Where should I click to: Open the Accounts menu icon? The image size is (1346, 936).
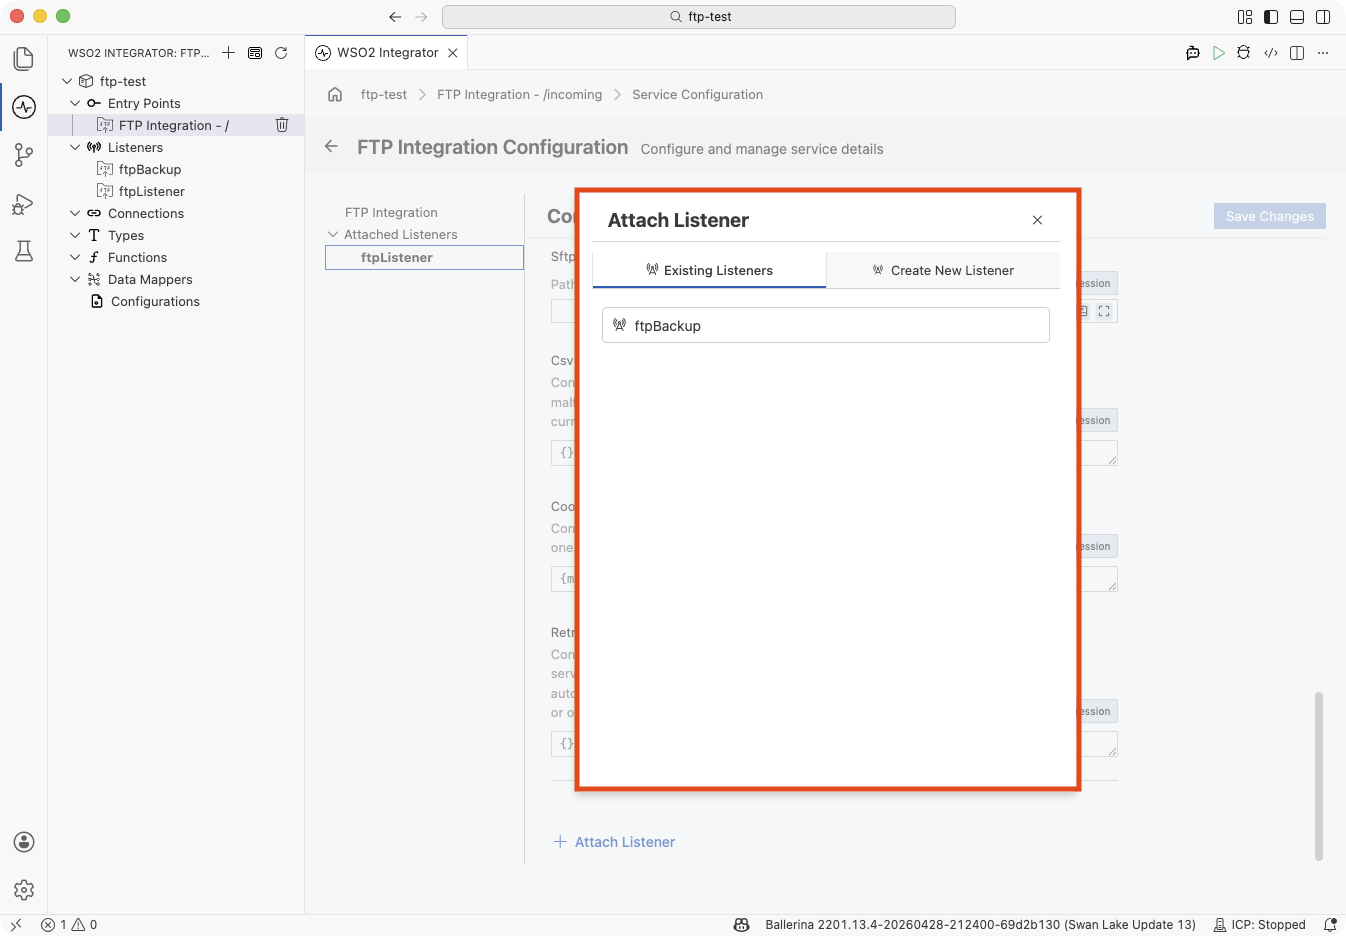24,842
